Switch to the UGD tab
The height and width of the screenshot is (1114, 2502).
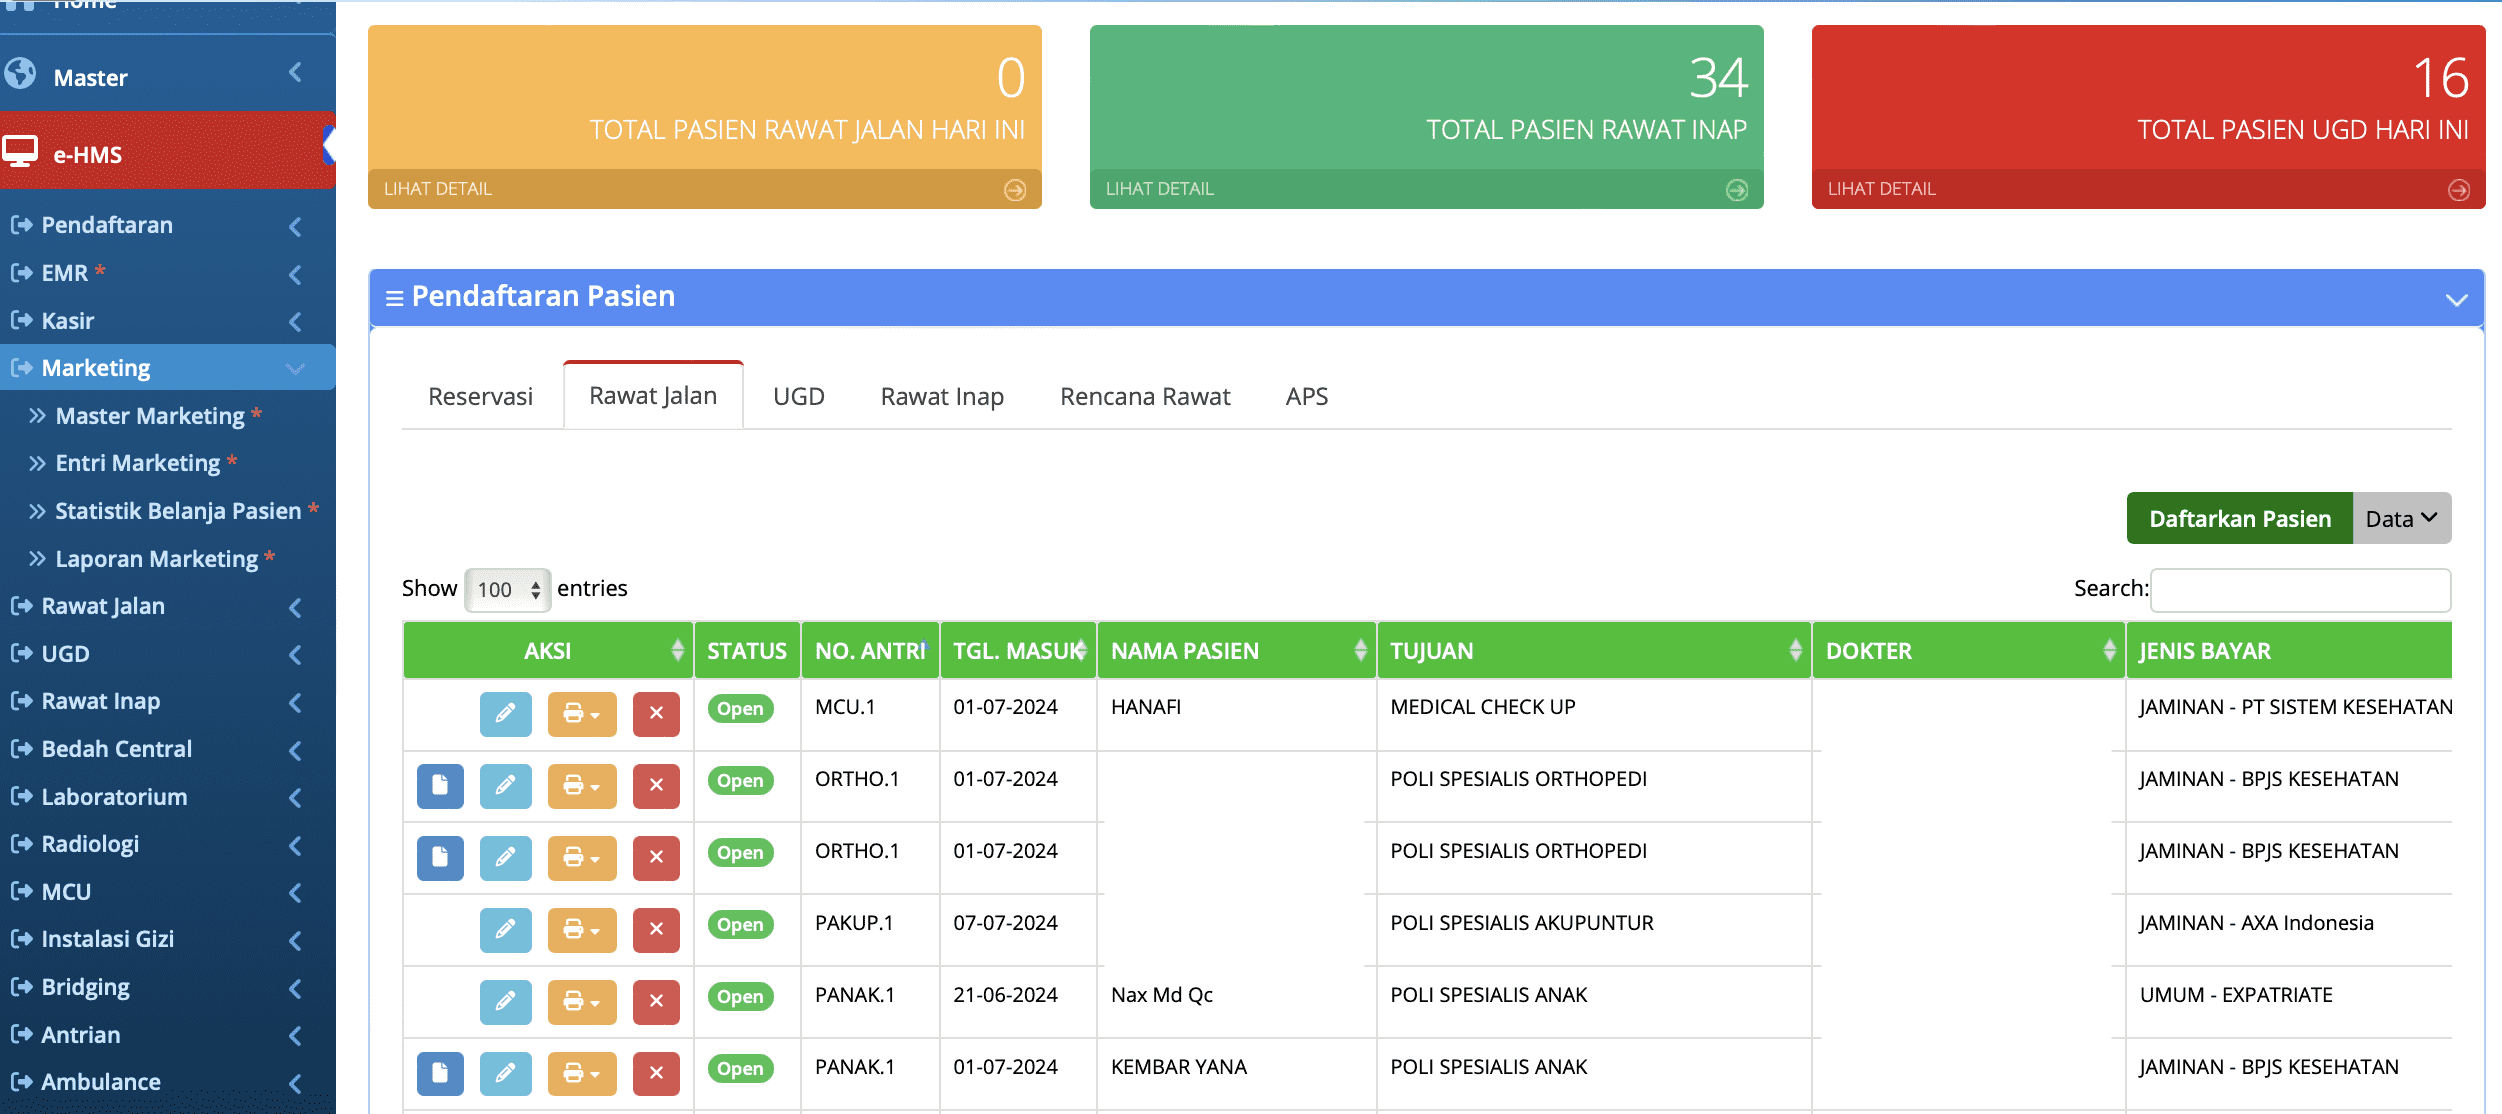click(x=798, y=396)
